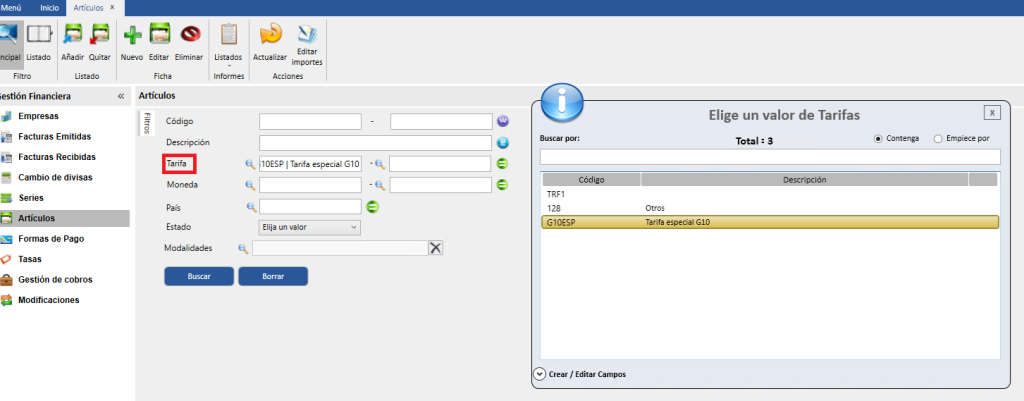Click the Descripción input field
Viewport: 1024px width, 401px height.
coord(375,142)
